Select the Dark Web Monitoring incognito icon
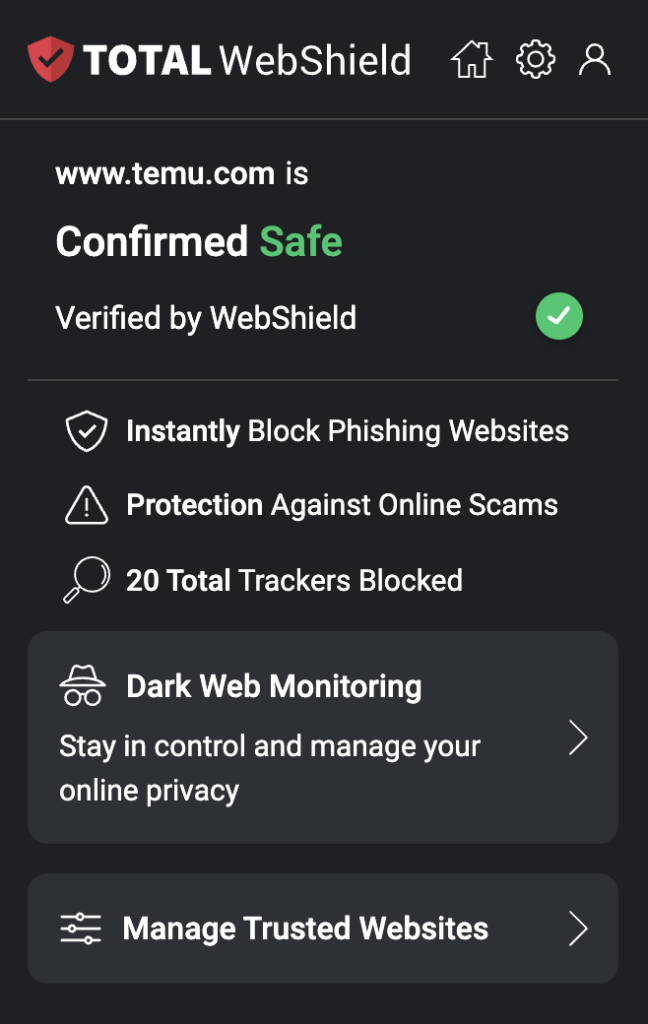The image size is (648, 1024). [x=83, y=686]
